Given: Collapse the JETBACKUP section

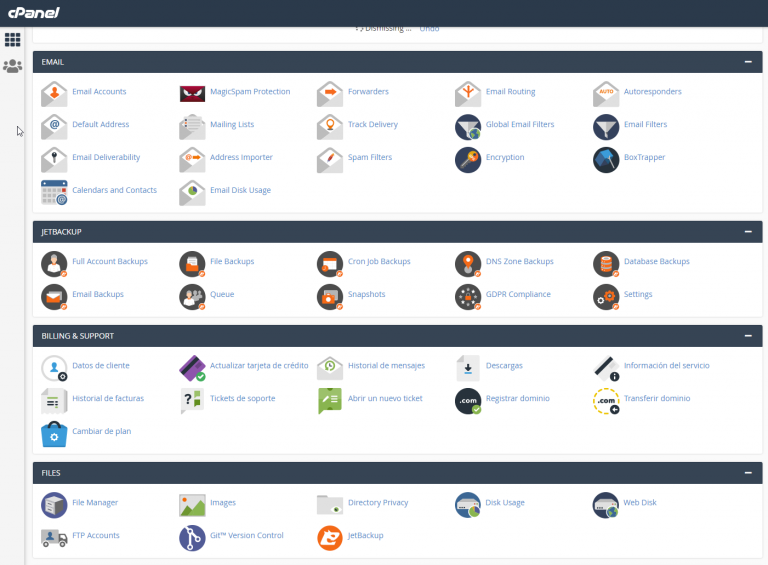Looking at the screenshot, I should (x=748, y=232).
